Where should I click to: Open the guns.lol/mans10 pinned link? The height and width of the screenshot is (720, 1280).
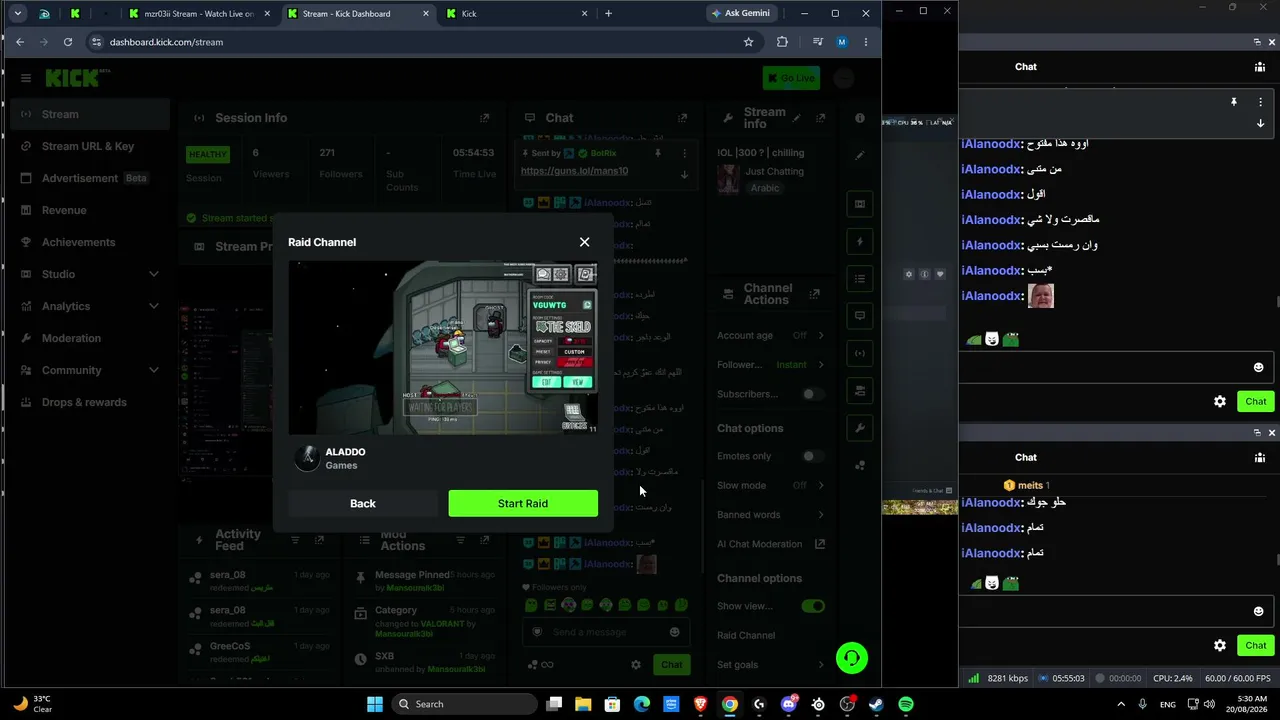tap(574, 171)
